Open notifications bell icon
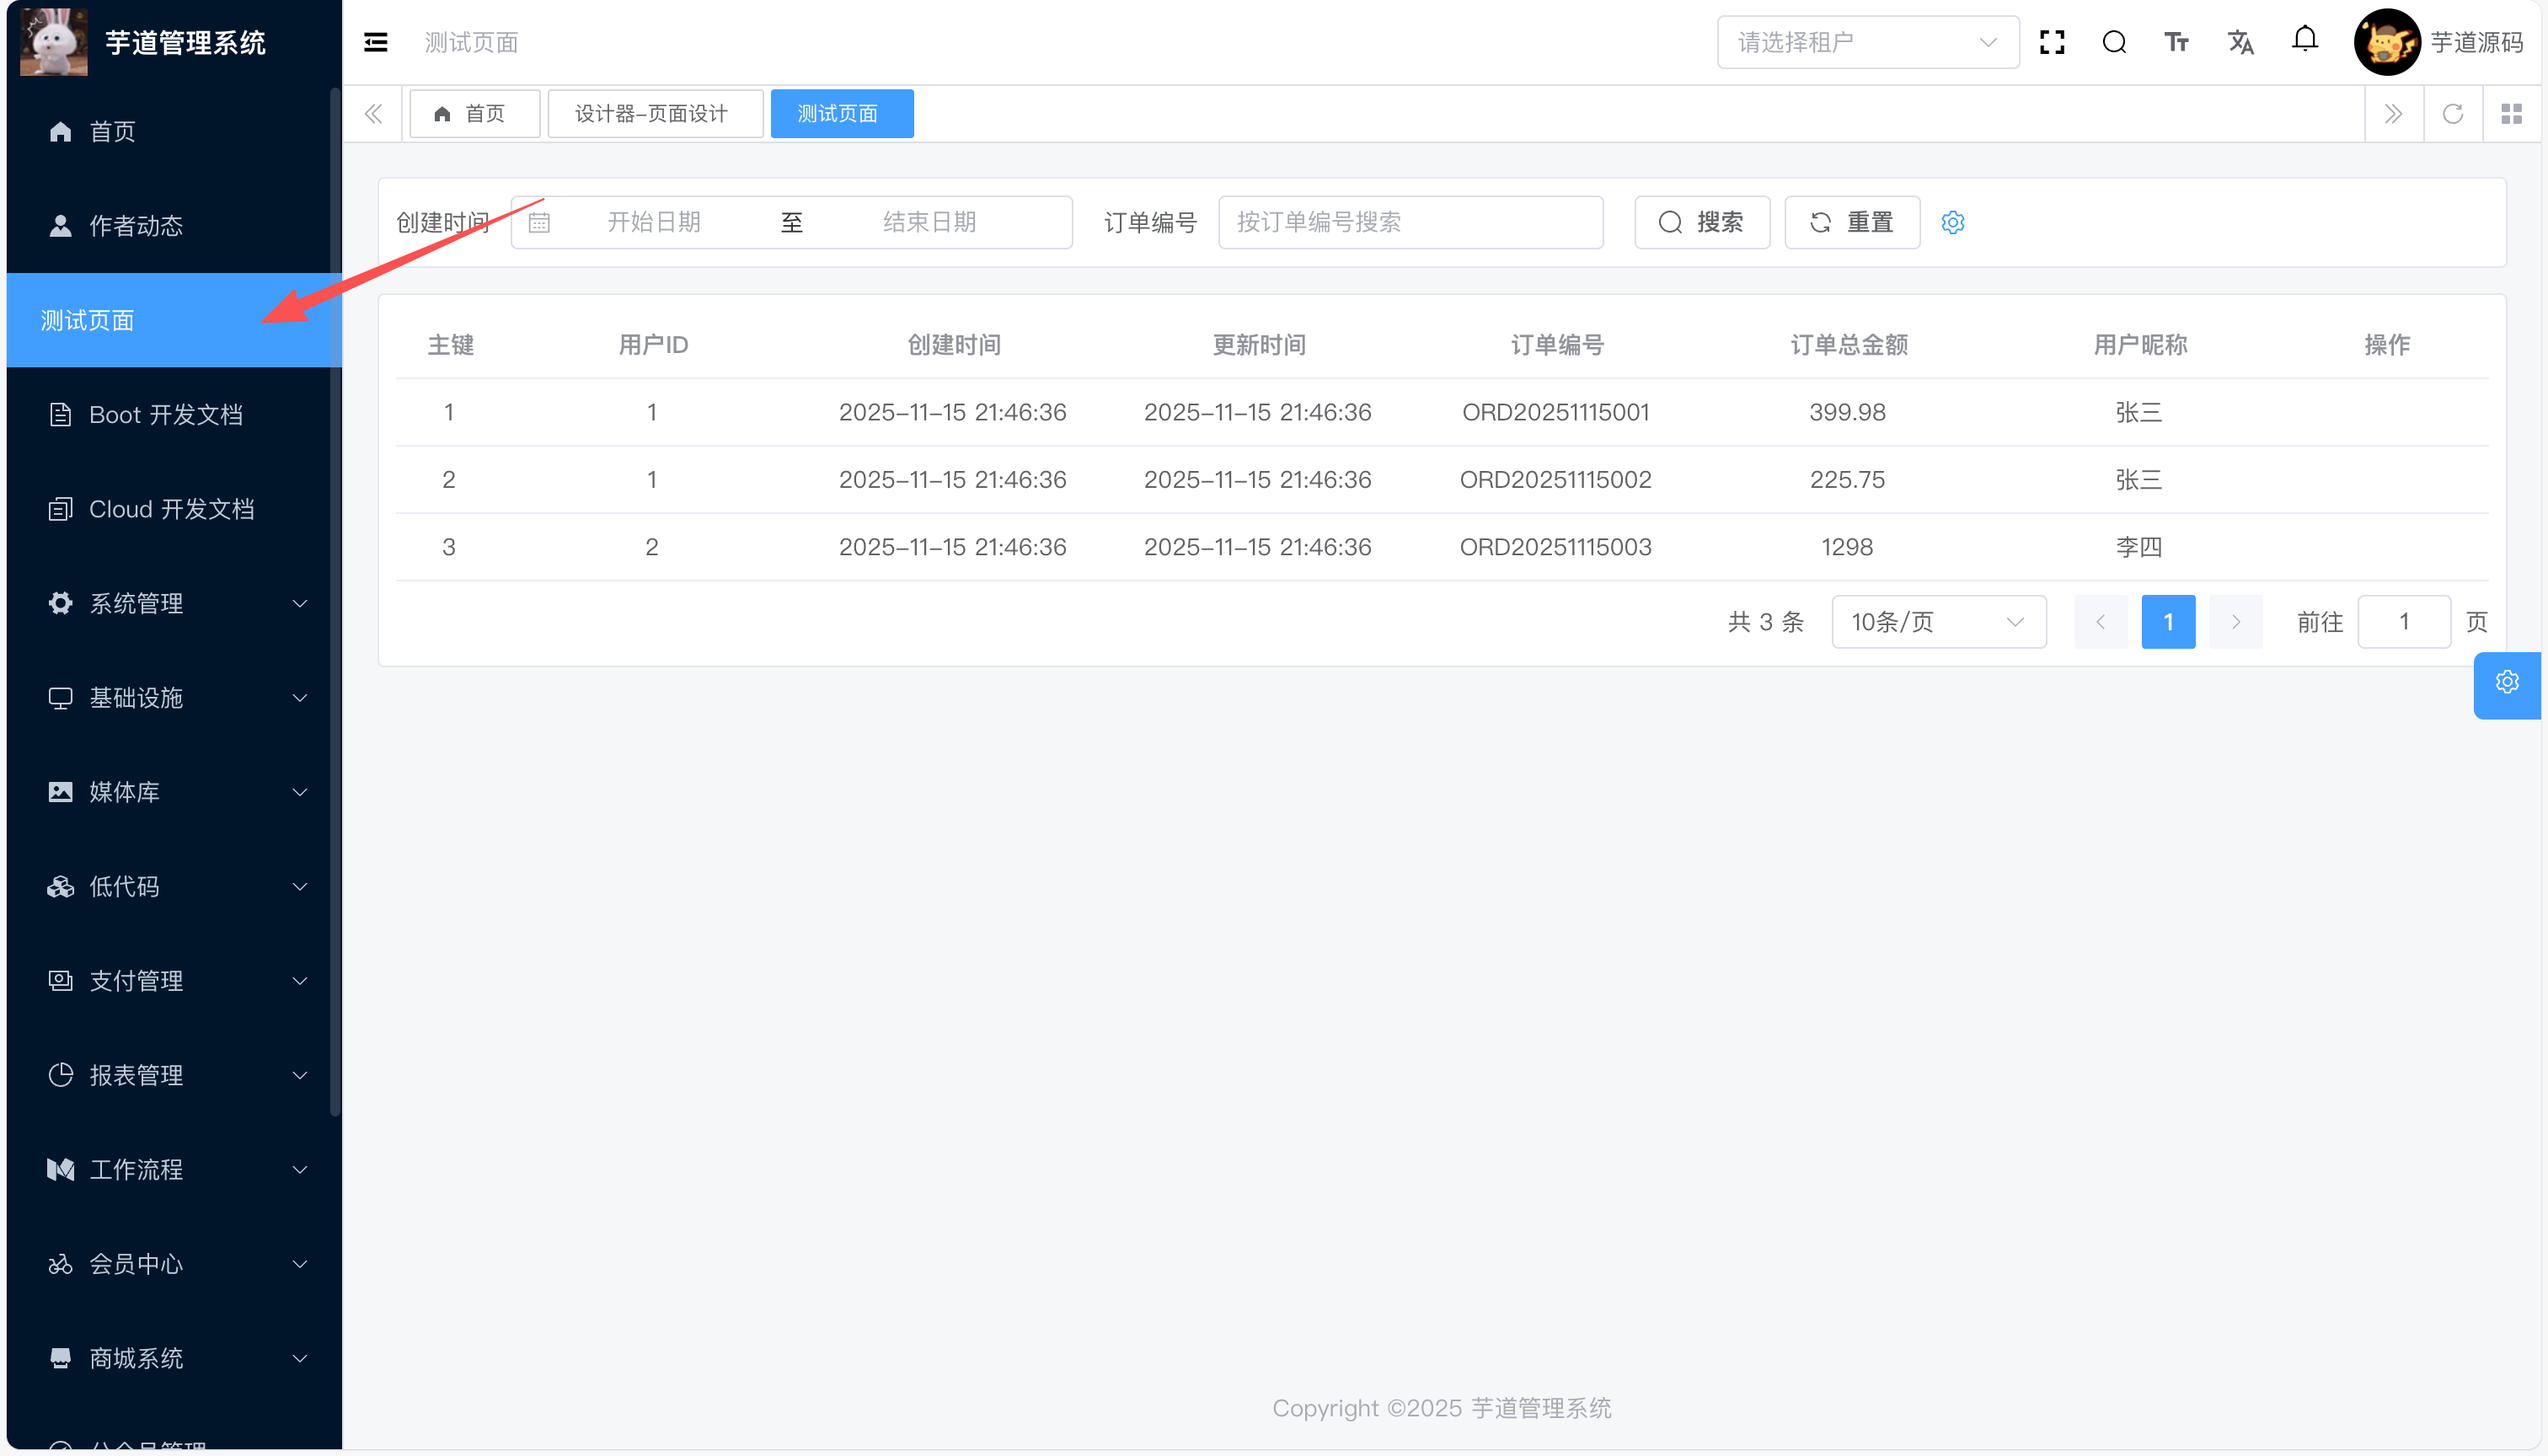The width and height of the screenshot is (2548, 1456). point(2305,40)
